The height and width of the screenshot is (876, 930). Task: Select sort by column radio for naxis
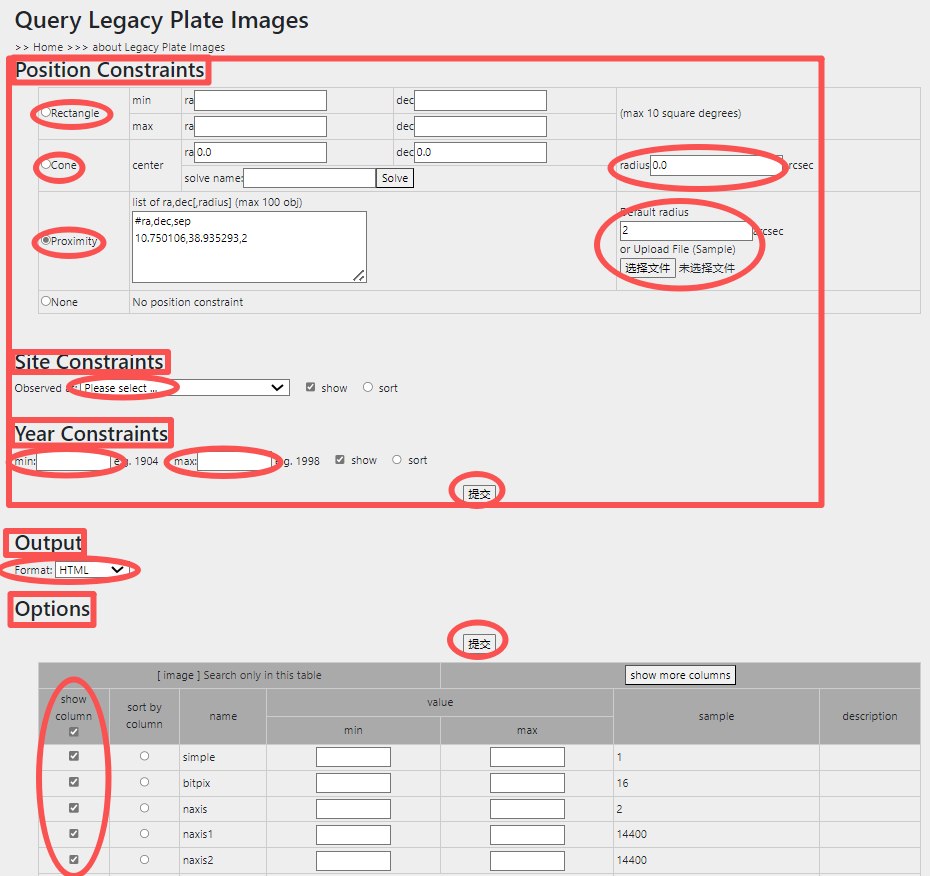click(144, 808)
